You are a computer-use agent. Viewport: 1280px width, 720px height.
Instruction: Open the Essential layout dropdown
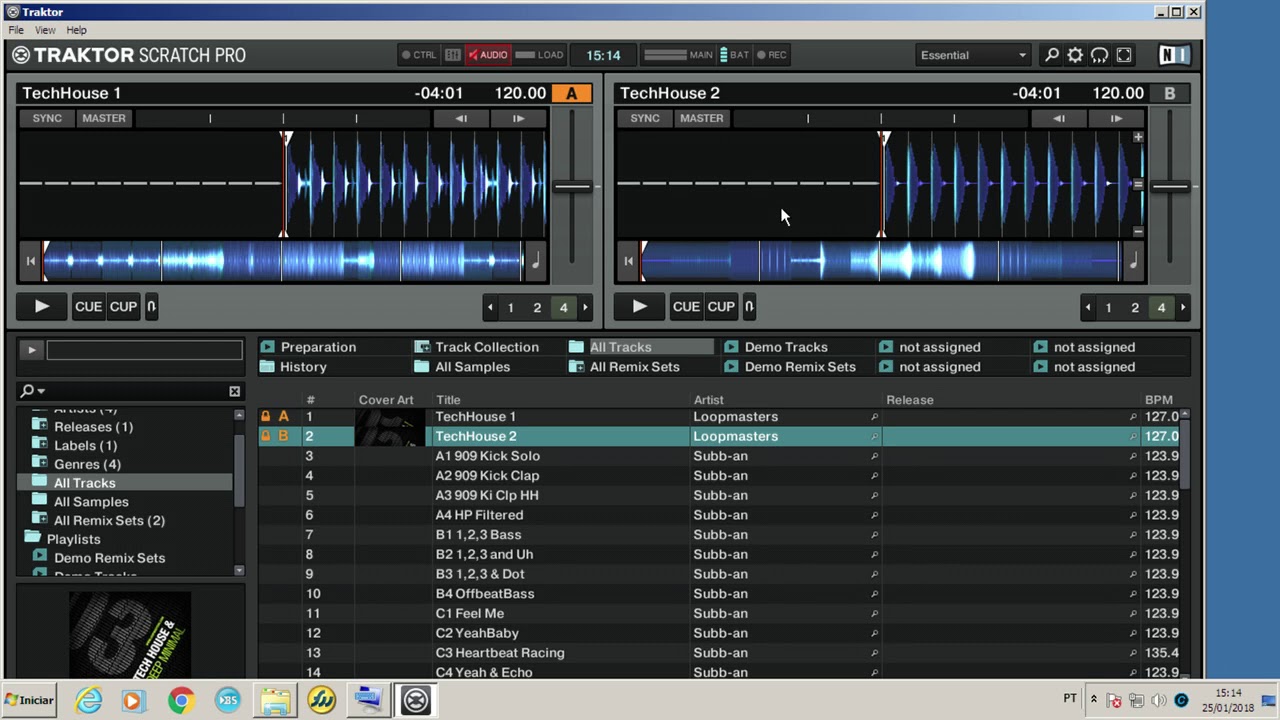tap(973, 55)
